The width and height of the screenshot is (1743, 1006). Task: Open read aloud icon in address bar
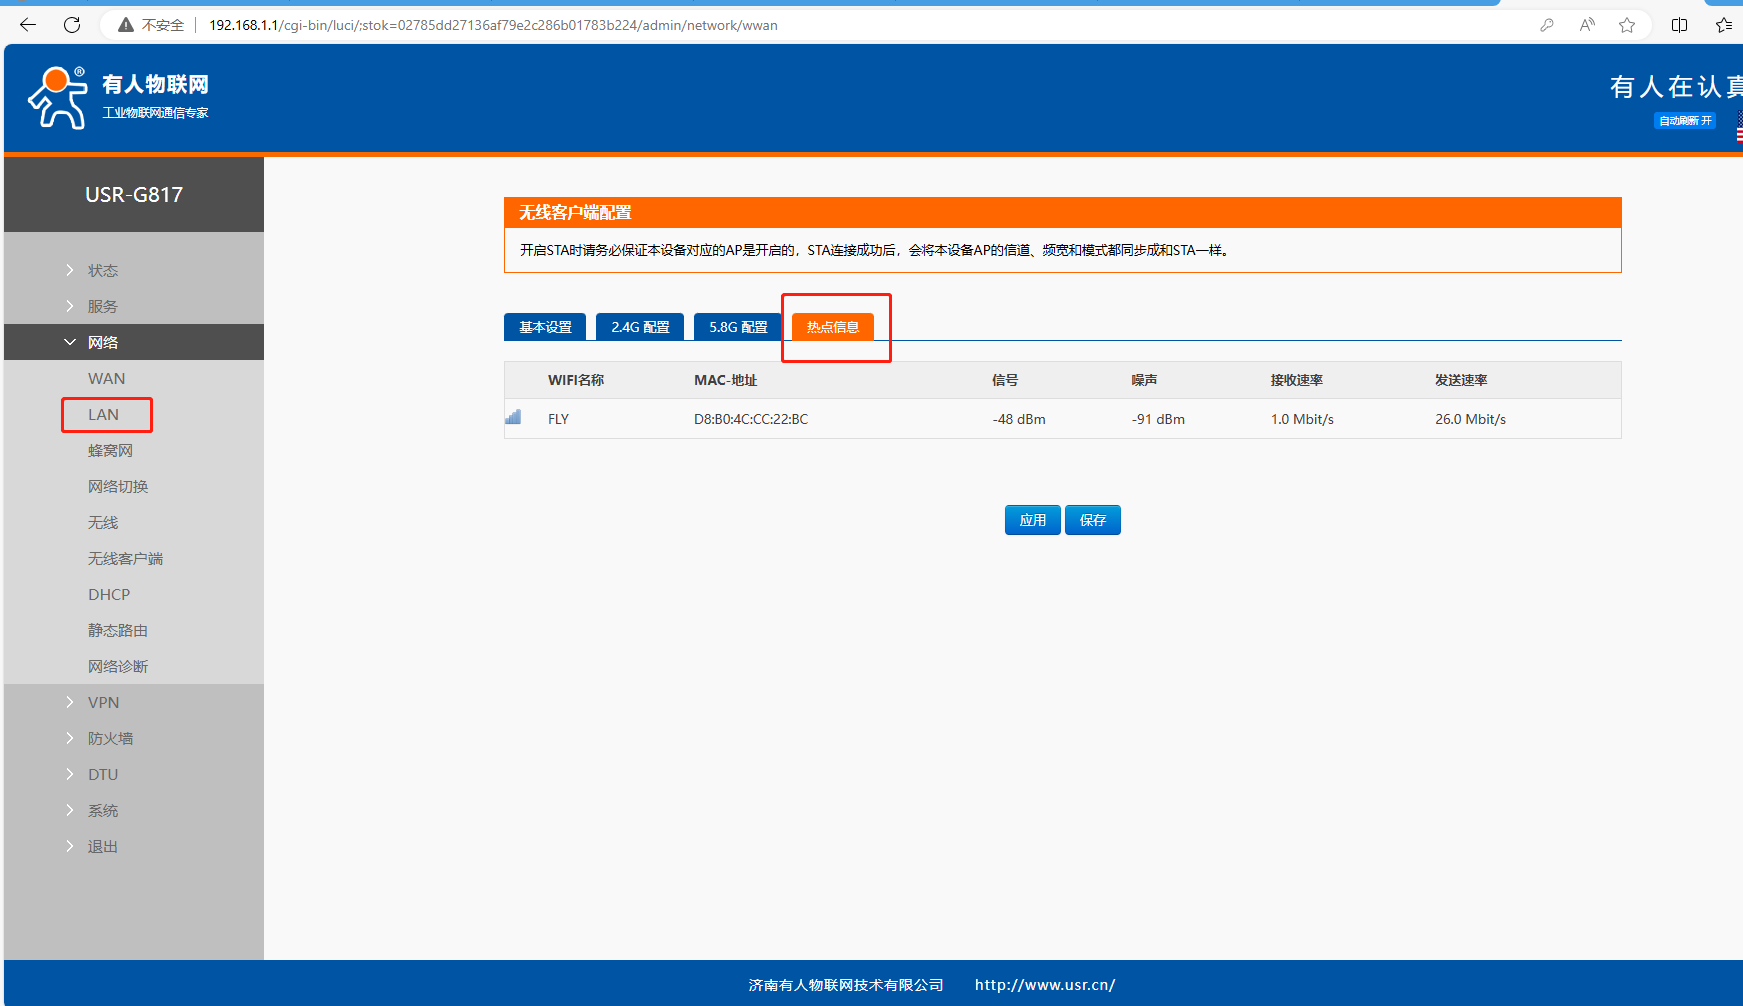click(1587, 25)
